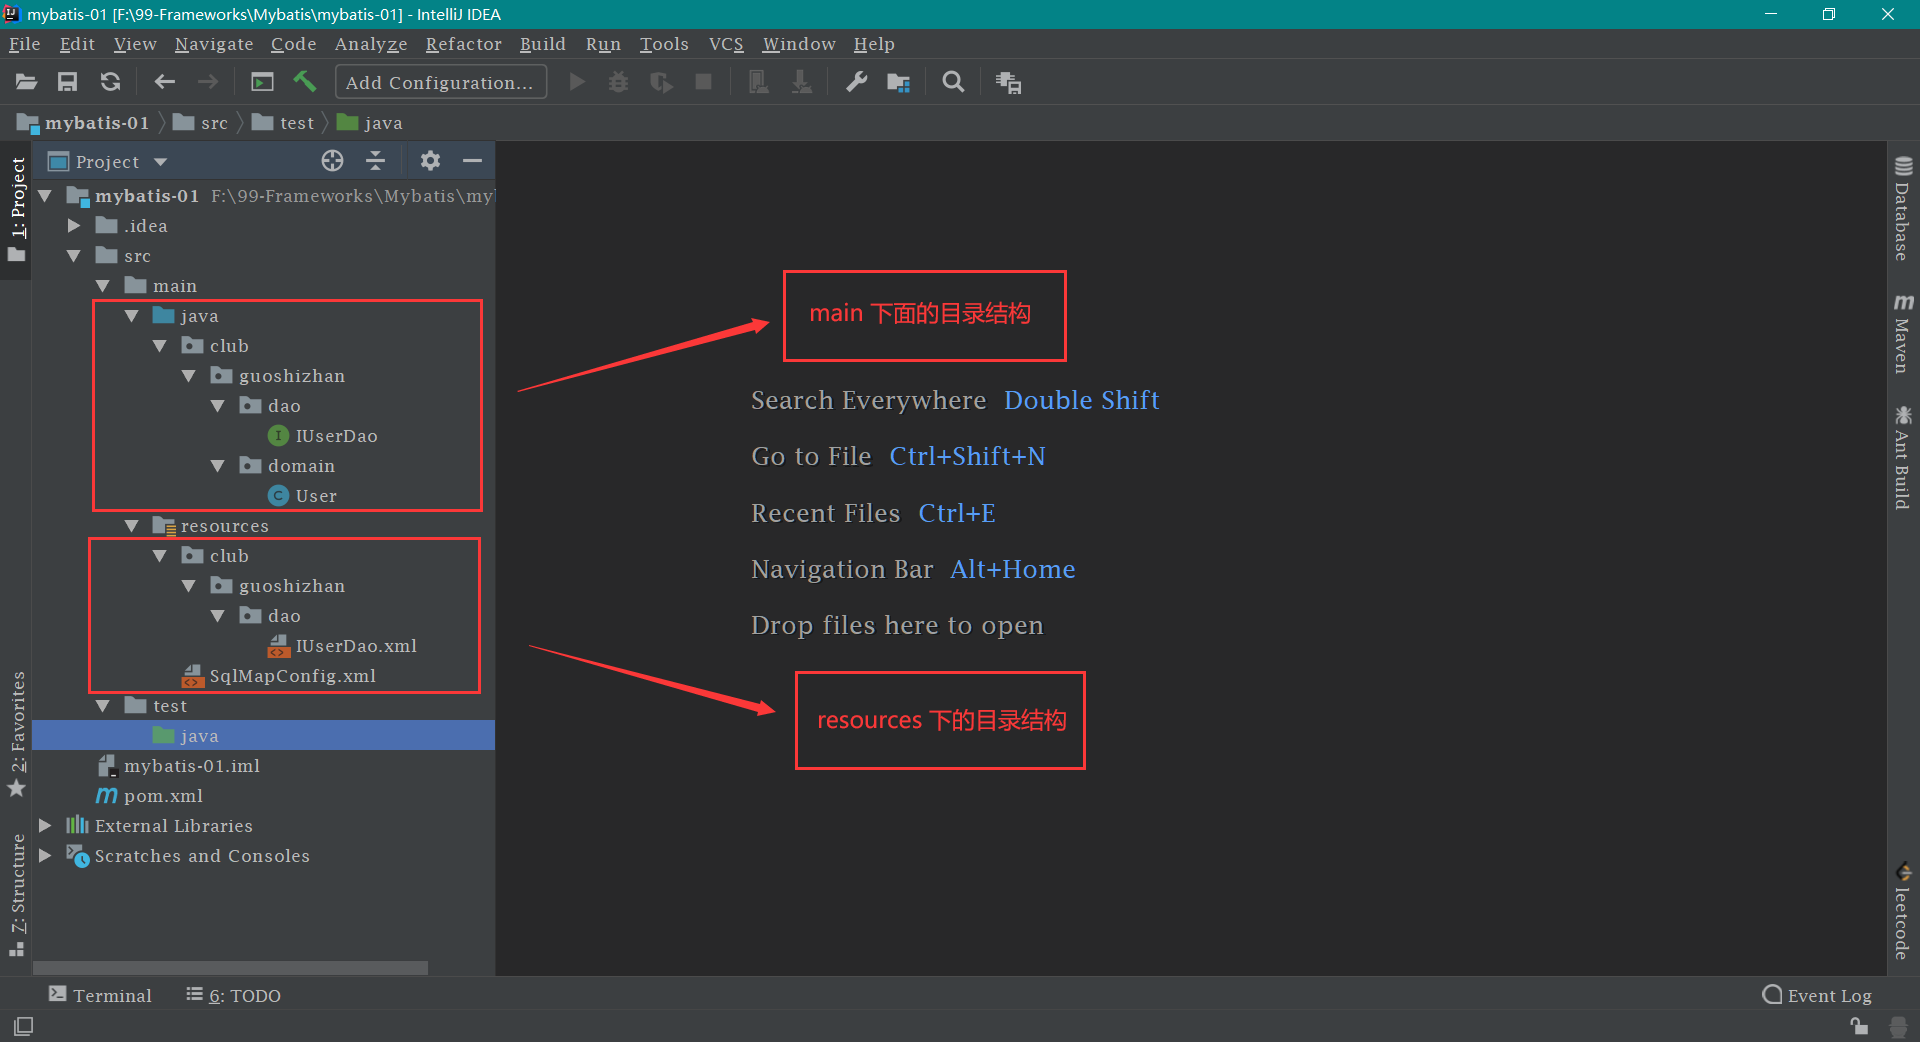Open the Refactor menu

pos(463,44)
